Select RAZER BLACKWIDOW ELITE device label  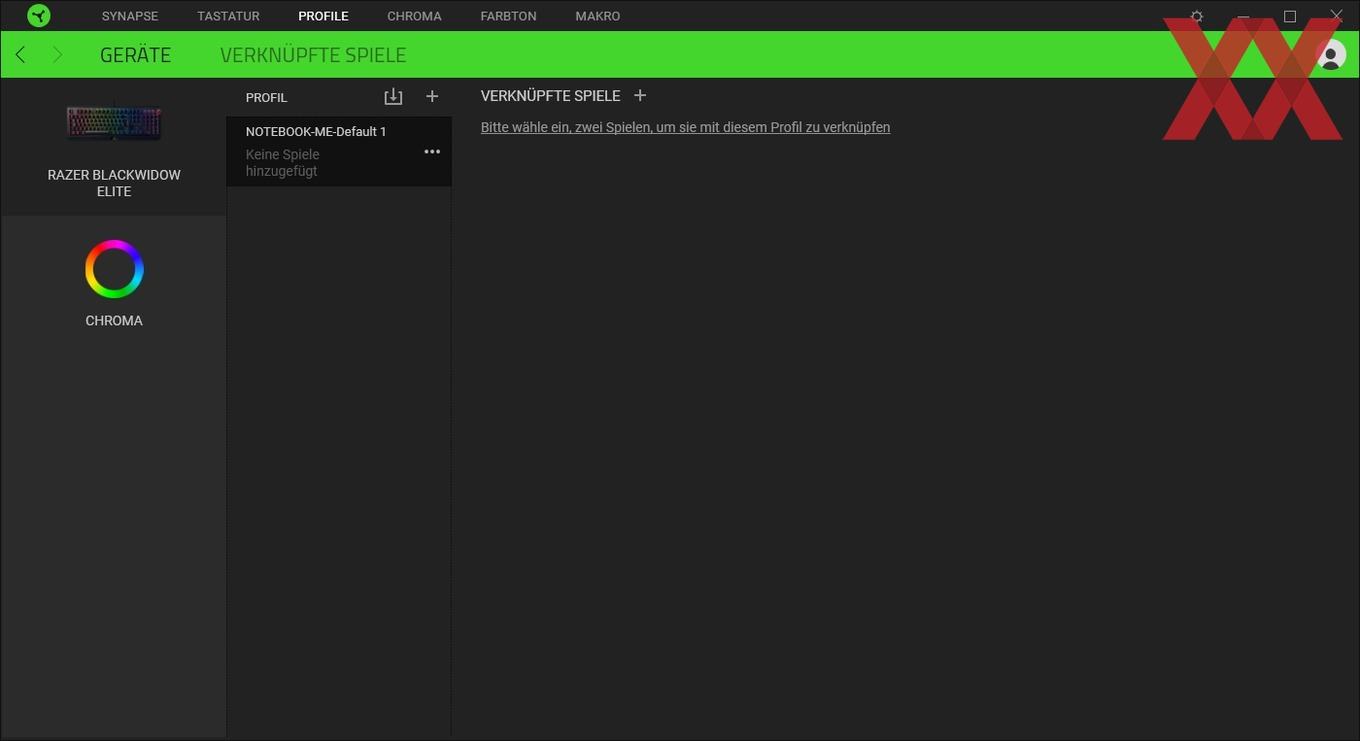click(x=114, y=183)
